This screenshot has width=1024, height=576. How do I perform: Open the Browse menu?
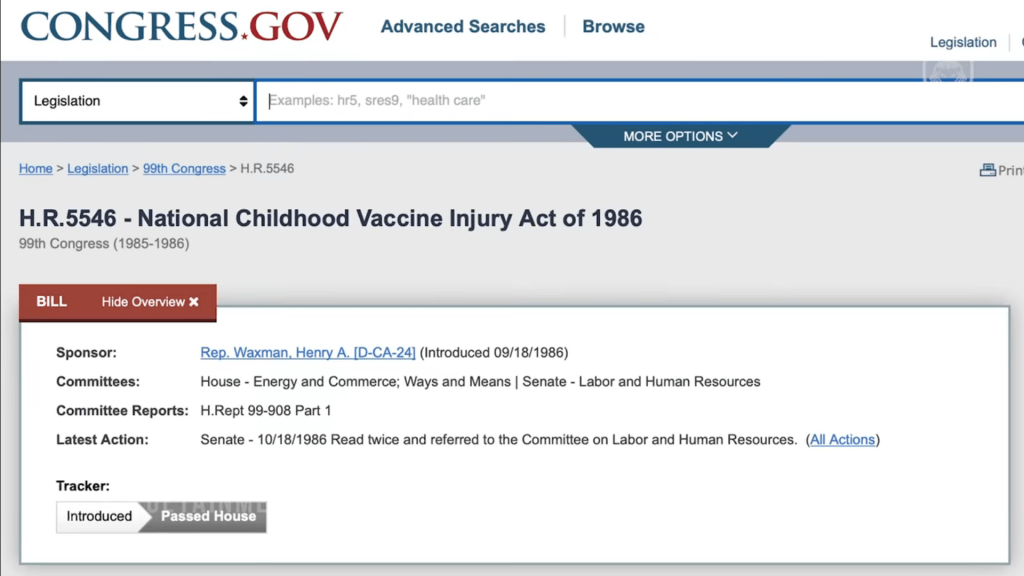click(x=613, y=27)
